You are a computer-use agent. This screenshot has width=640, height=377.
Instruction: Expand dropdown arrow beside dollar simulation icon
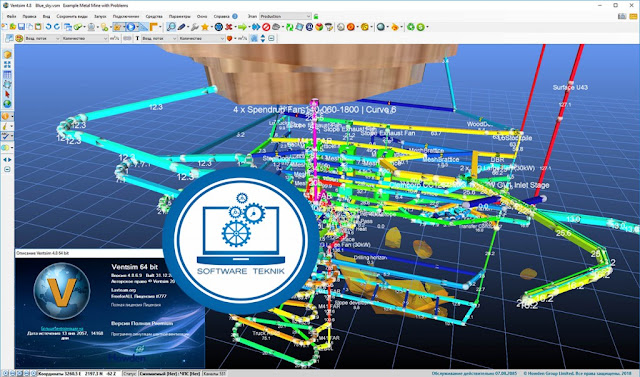pyautogui.click(x=427, y=27)
